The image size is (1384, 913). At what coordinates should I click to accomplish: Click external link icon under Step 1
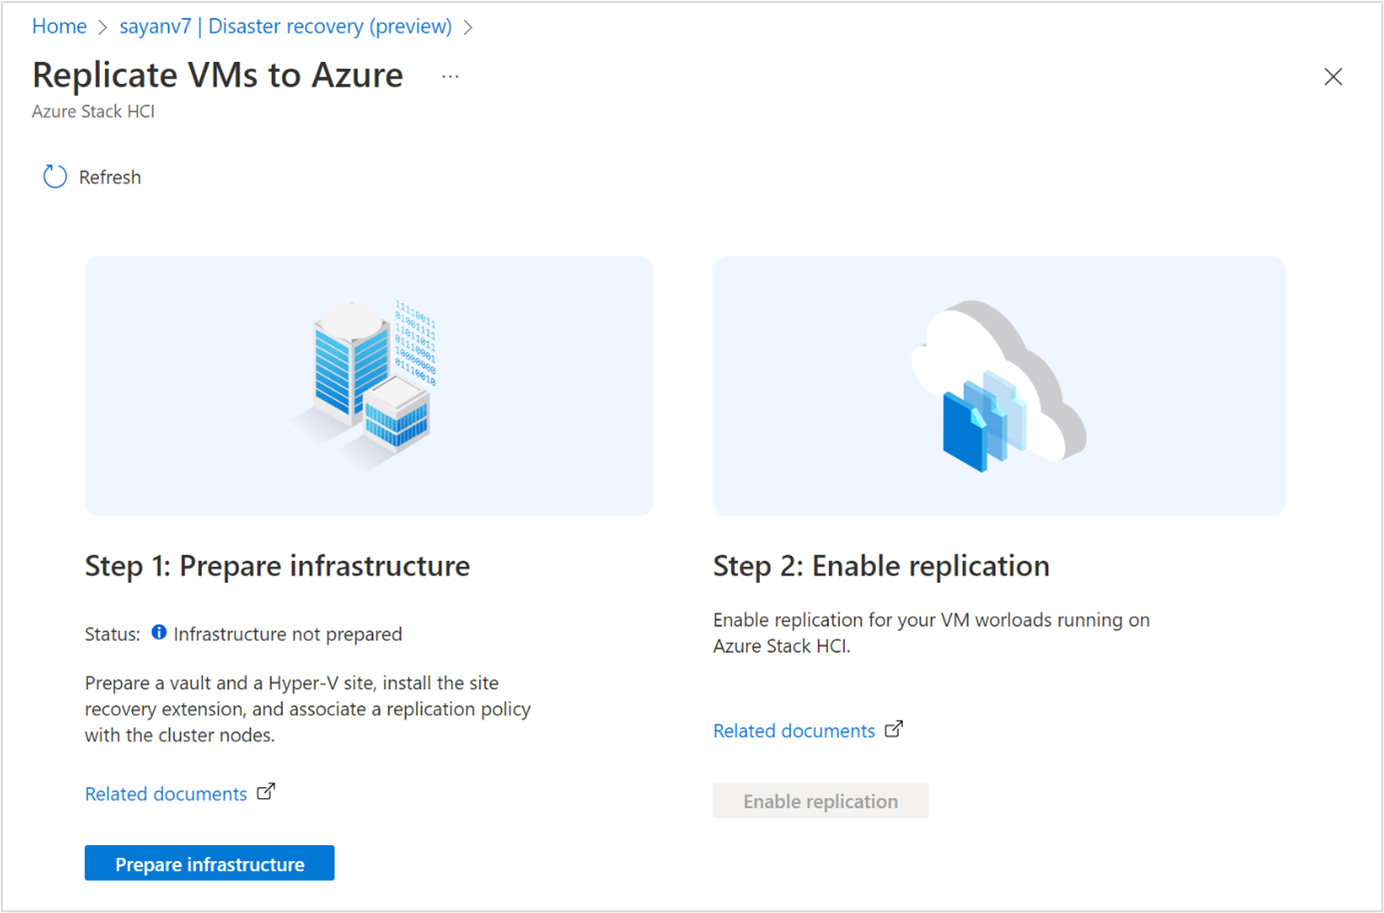[266, 792]
